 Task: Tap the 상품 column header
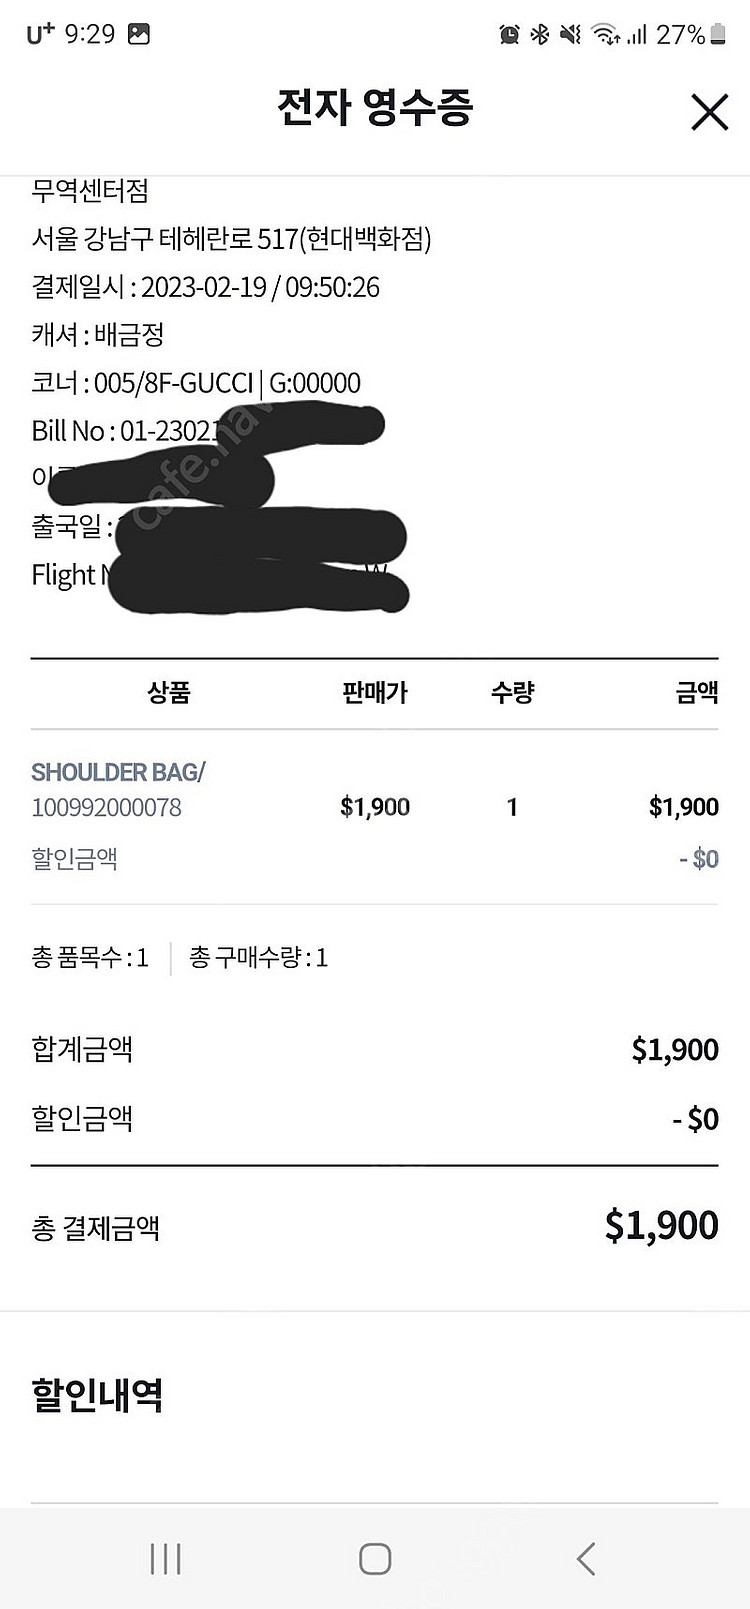point(168,693)
